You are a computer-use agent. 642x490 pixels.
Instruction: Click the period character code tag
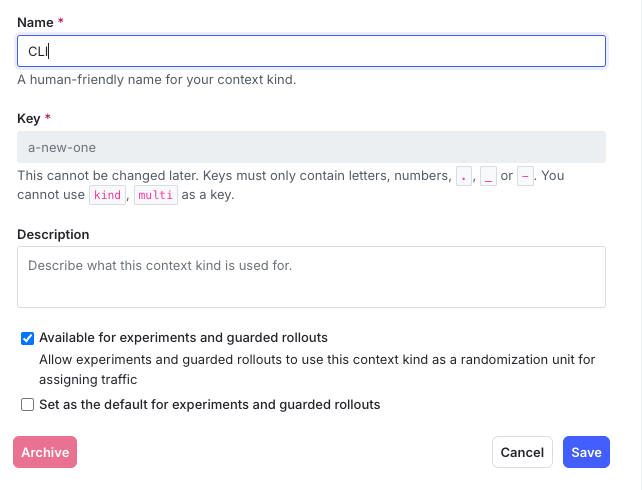(464, 176)
